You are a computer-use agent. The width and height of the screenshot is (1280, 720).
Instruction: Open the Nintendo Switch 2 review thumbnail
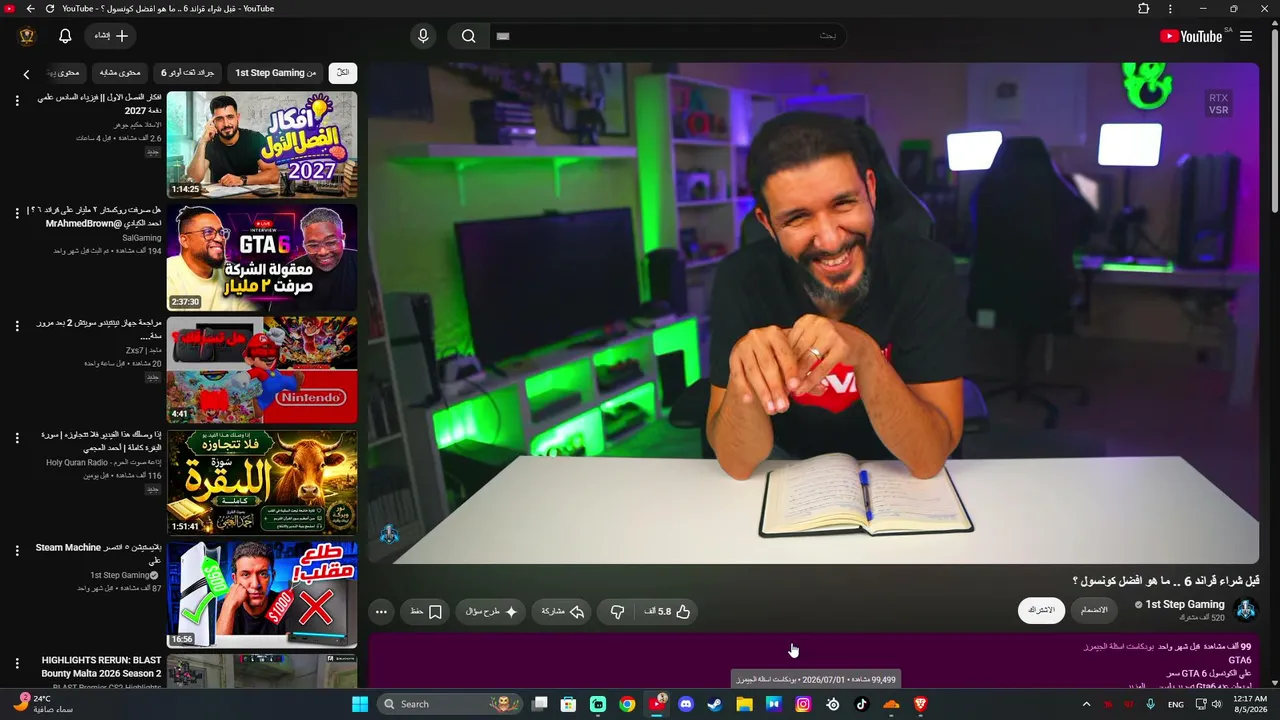[262, 371]
